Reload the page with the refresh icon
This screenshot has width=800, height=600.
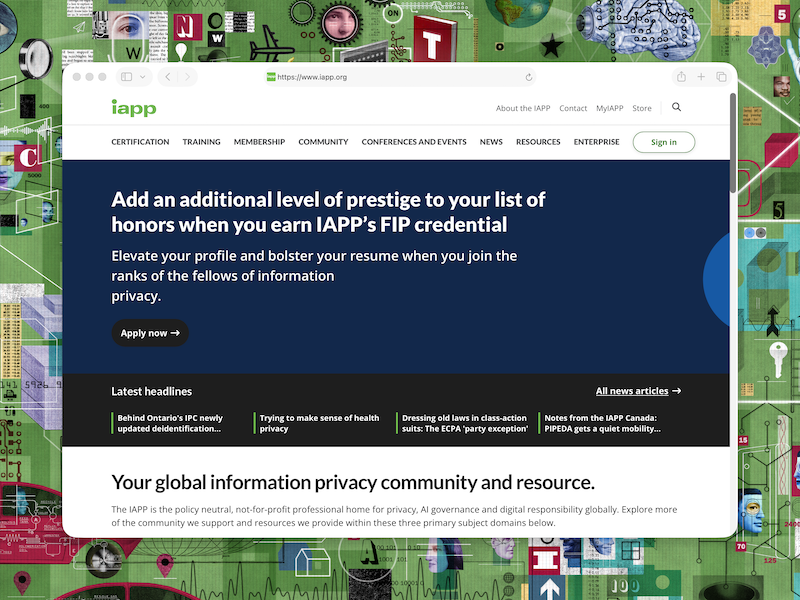[529, 77]
